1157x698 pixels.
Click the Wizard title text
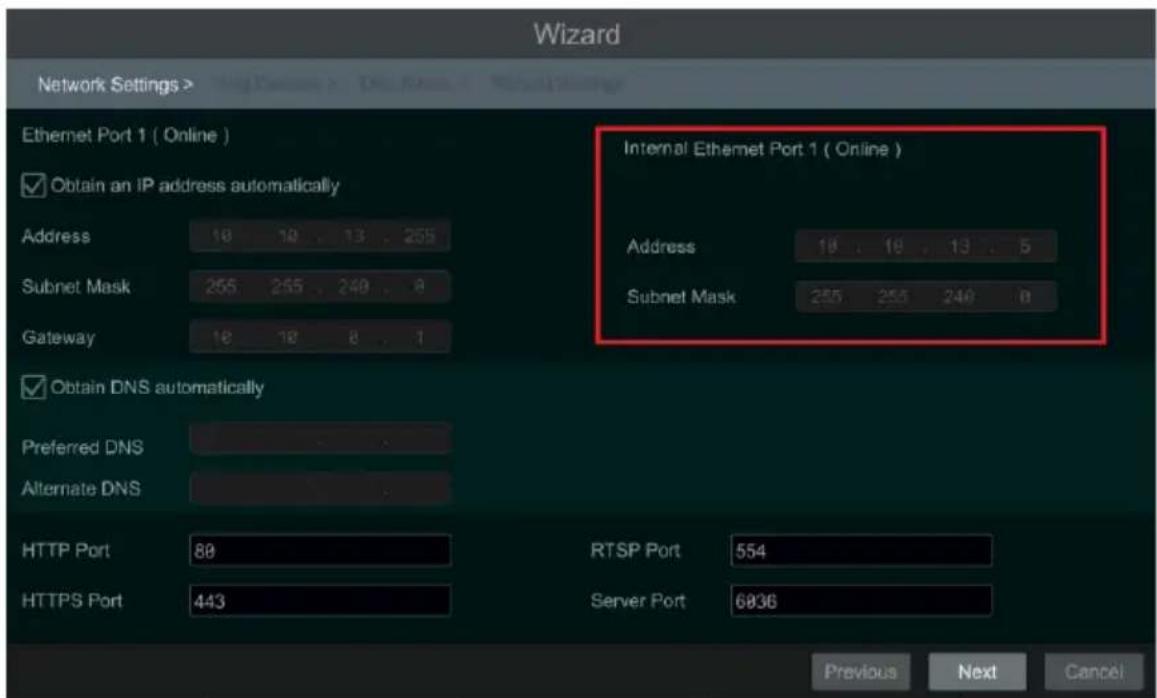577,34
